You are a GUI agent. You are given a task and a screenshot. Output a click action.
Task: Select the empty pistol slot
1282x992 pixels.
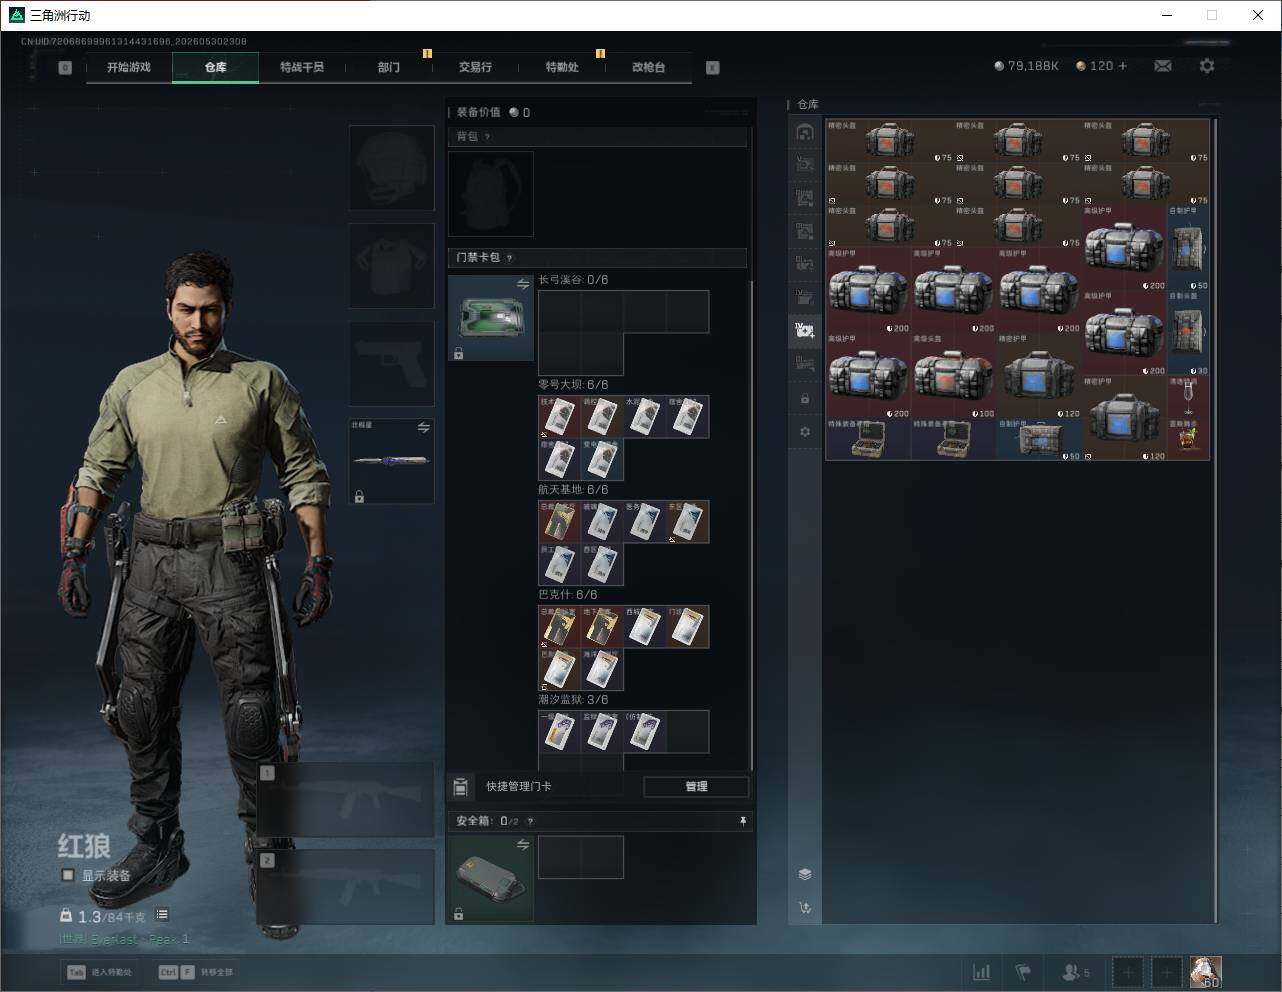click(x=392, y=364)
